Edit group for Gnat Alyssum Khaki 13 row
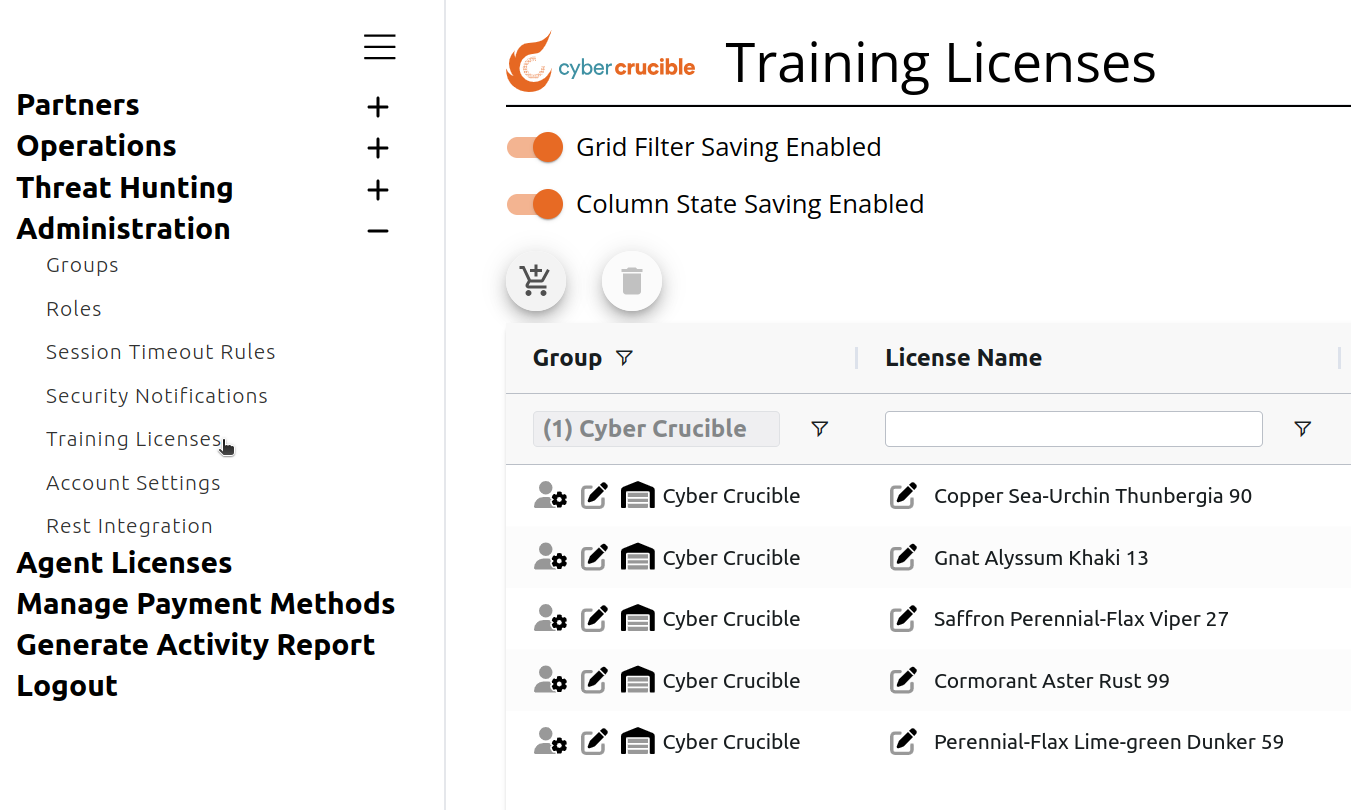The height and width of the screenshot is (810, 1351). tap(595, 558)
